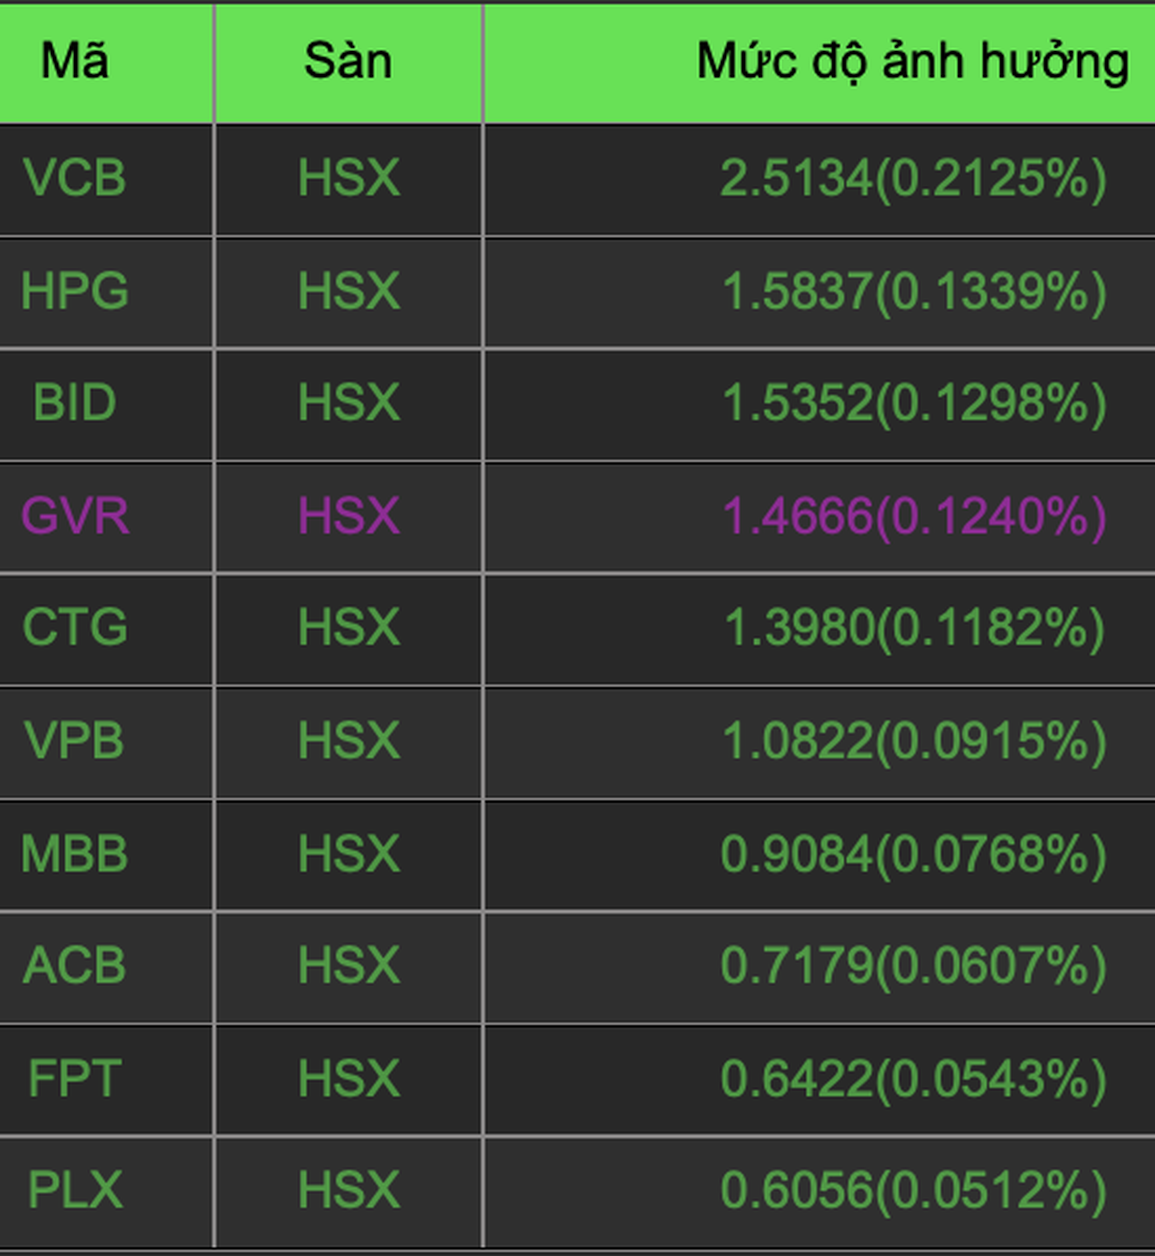The width and height of the screenshot is (1155, 1256).
Task: Open the PLX ticker symbol
Action: coord(75,1190)
